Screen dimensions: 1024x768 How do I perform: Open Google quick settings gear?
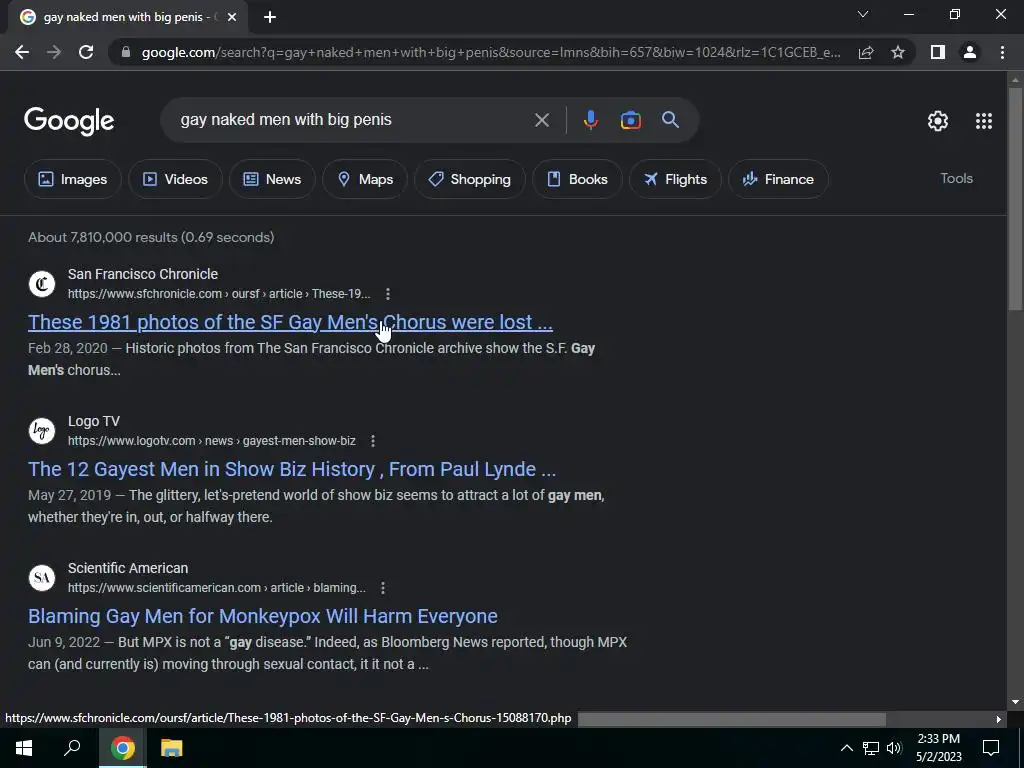click(938, 121)
